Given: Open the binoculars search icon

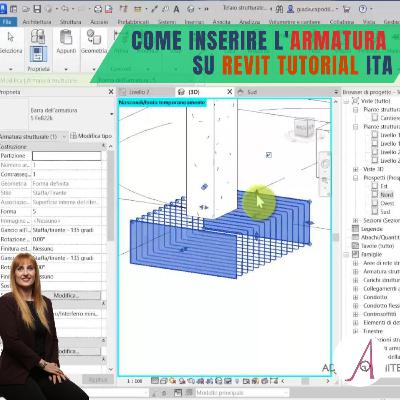Looking at the screenshot, I should pos(279,9).
